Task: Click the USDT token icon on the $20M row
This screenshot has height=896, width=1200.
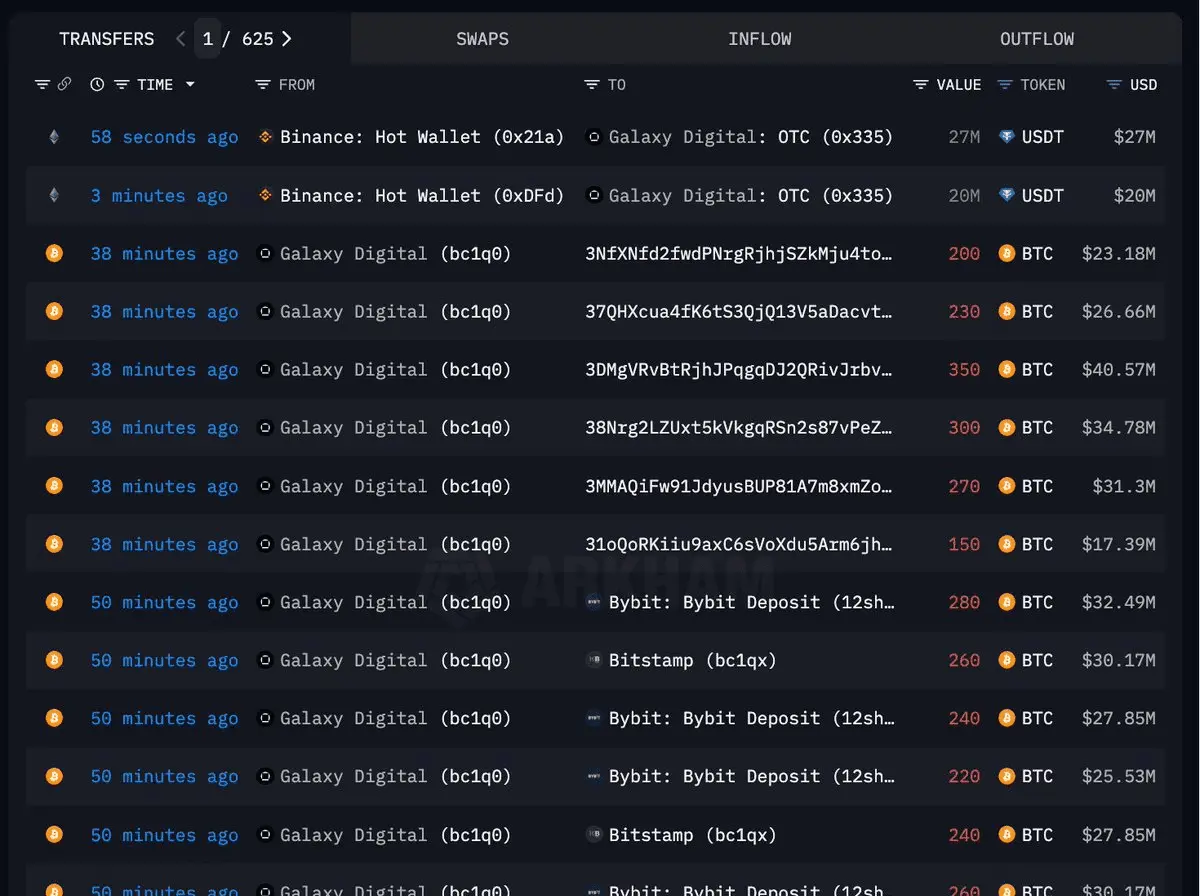Action: pyautogui.click(x=1007, y=195)
